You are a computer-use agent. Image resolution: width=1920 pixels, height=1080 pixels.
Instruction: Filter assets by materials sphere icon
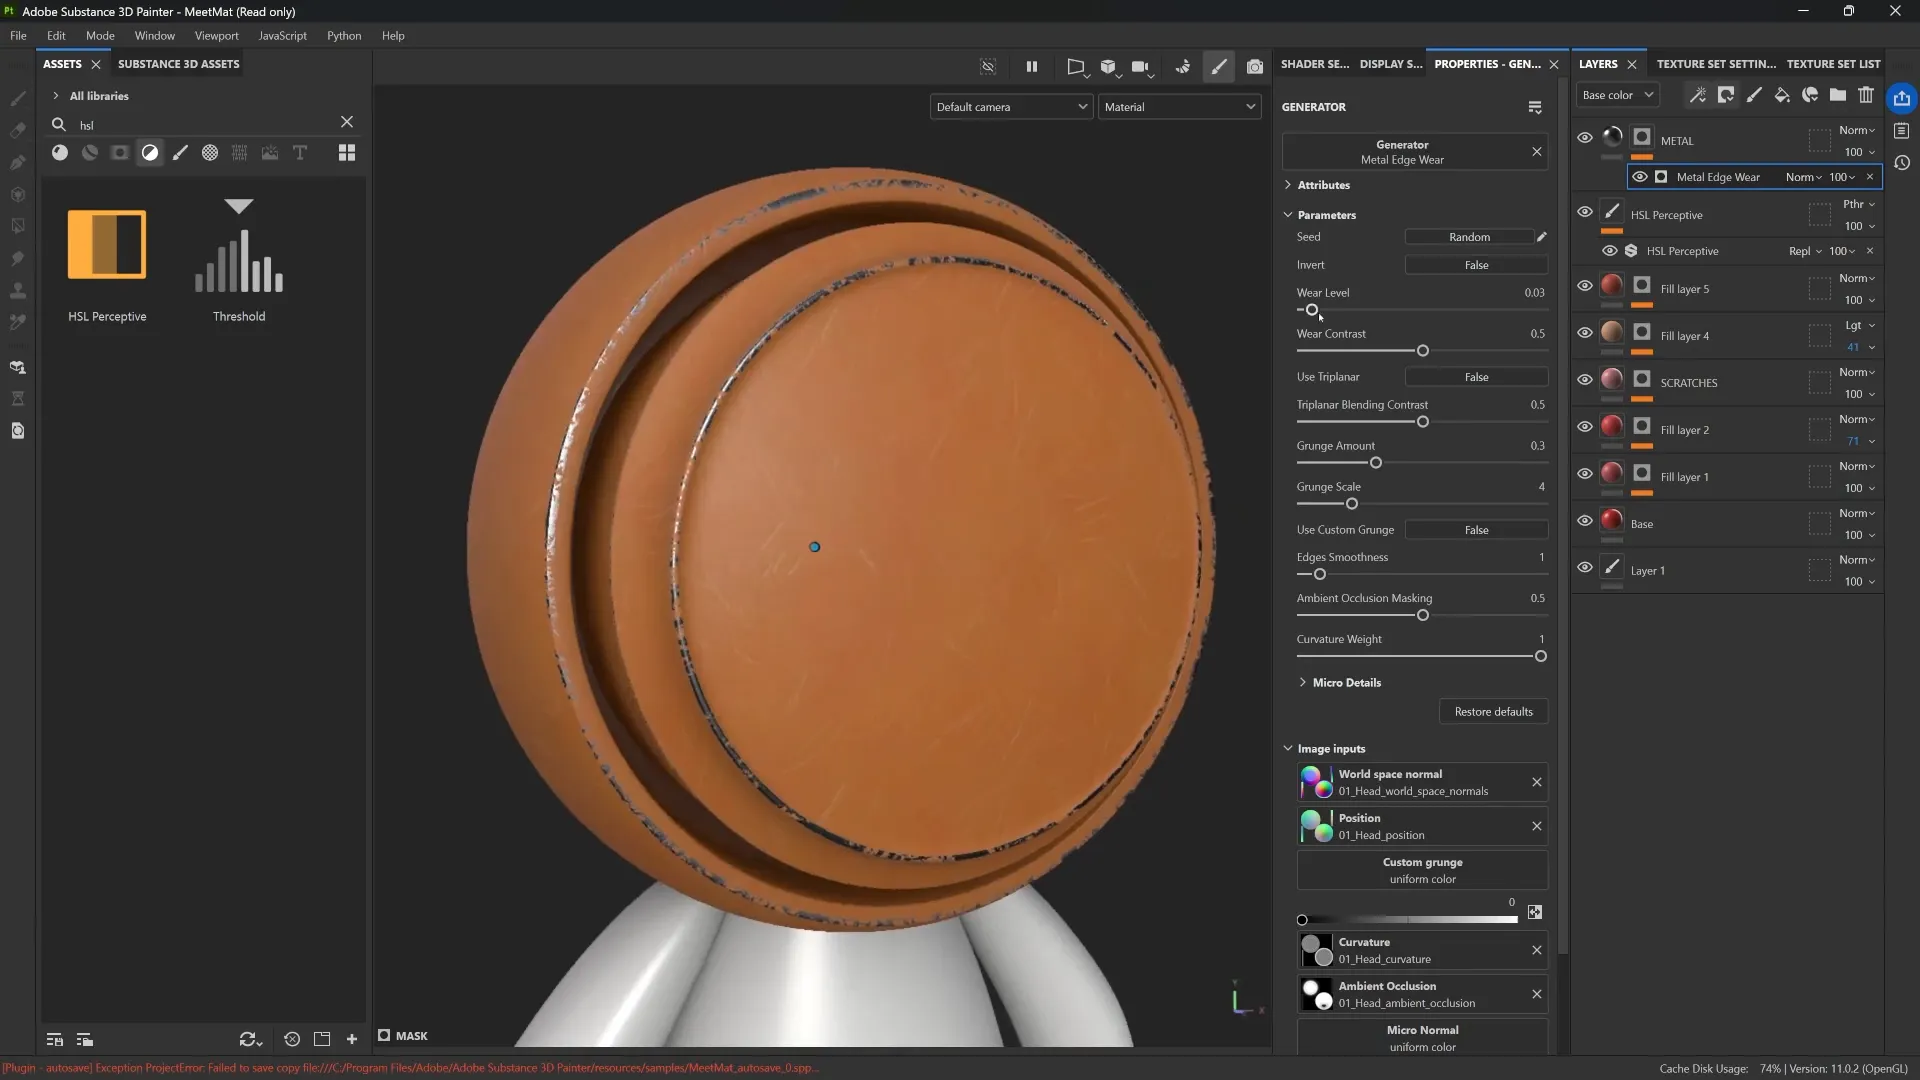click(x=60, y=153)
